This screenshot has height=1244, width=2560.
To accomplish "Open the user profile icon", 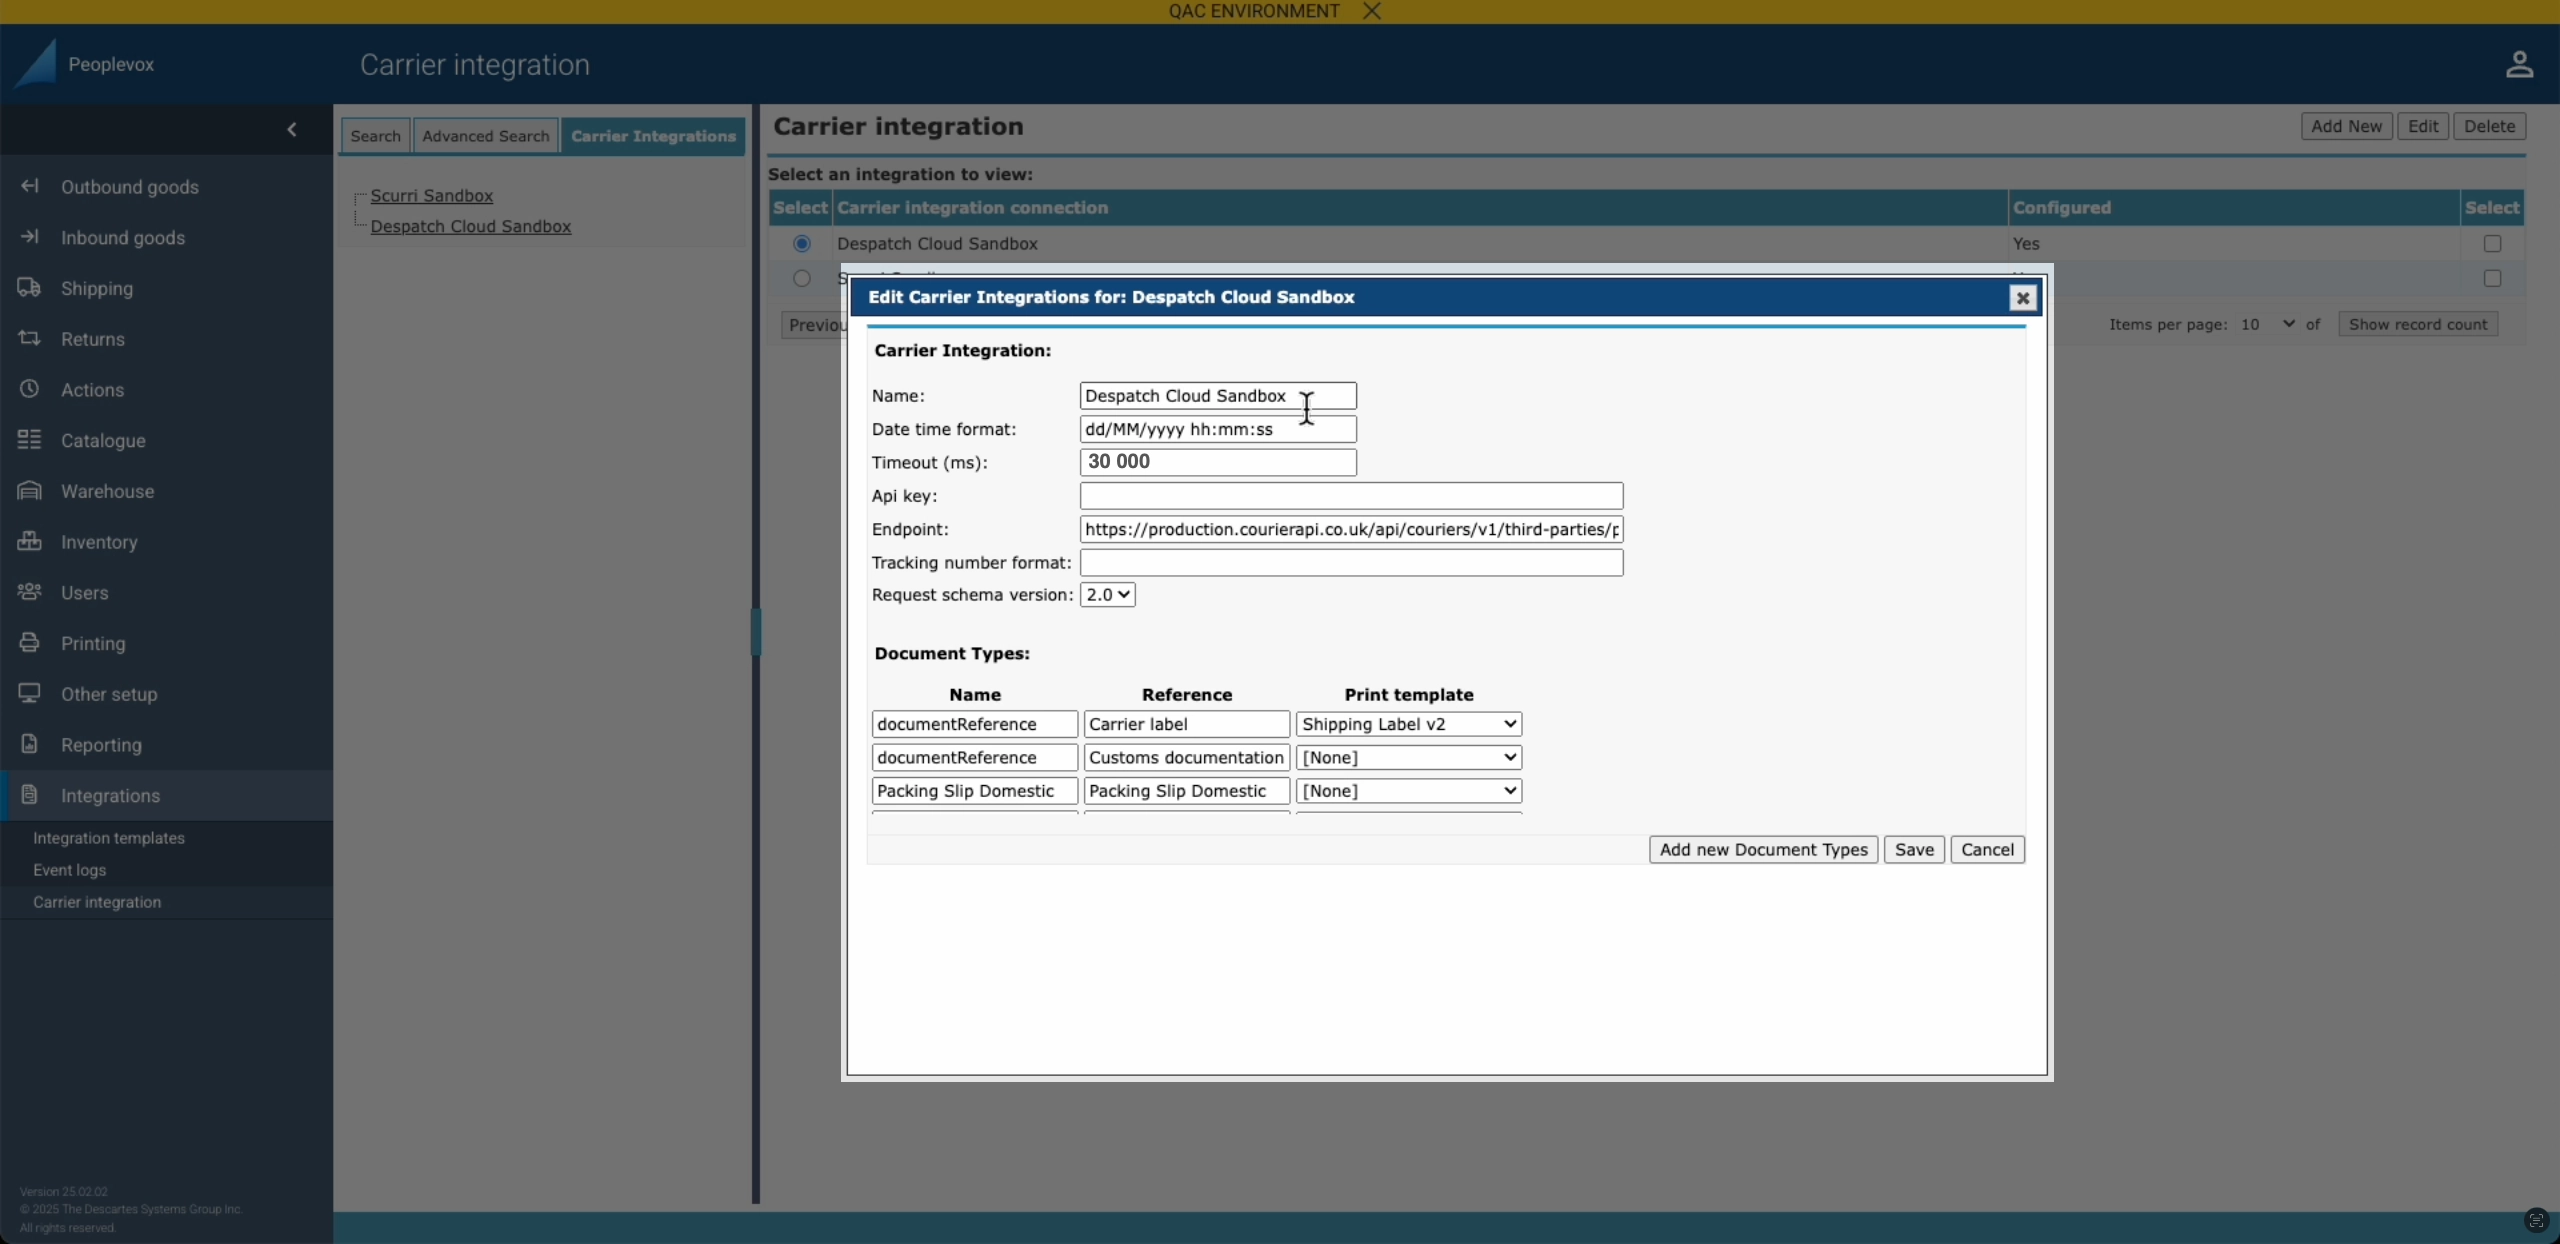I will 2519,64.
